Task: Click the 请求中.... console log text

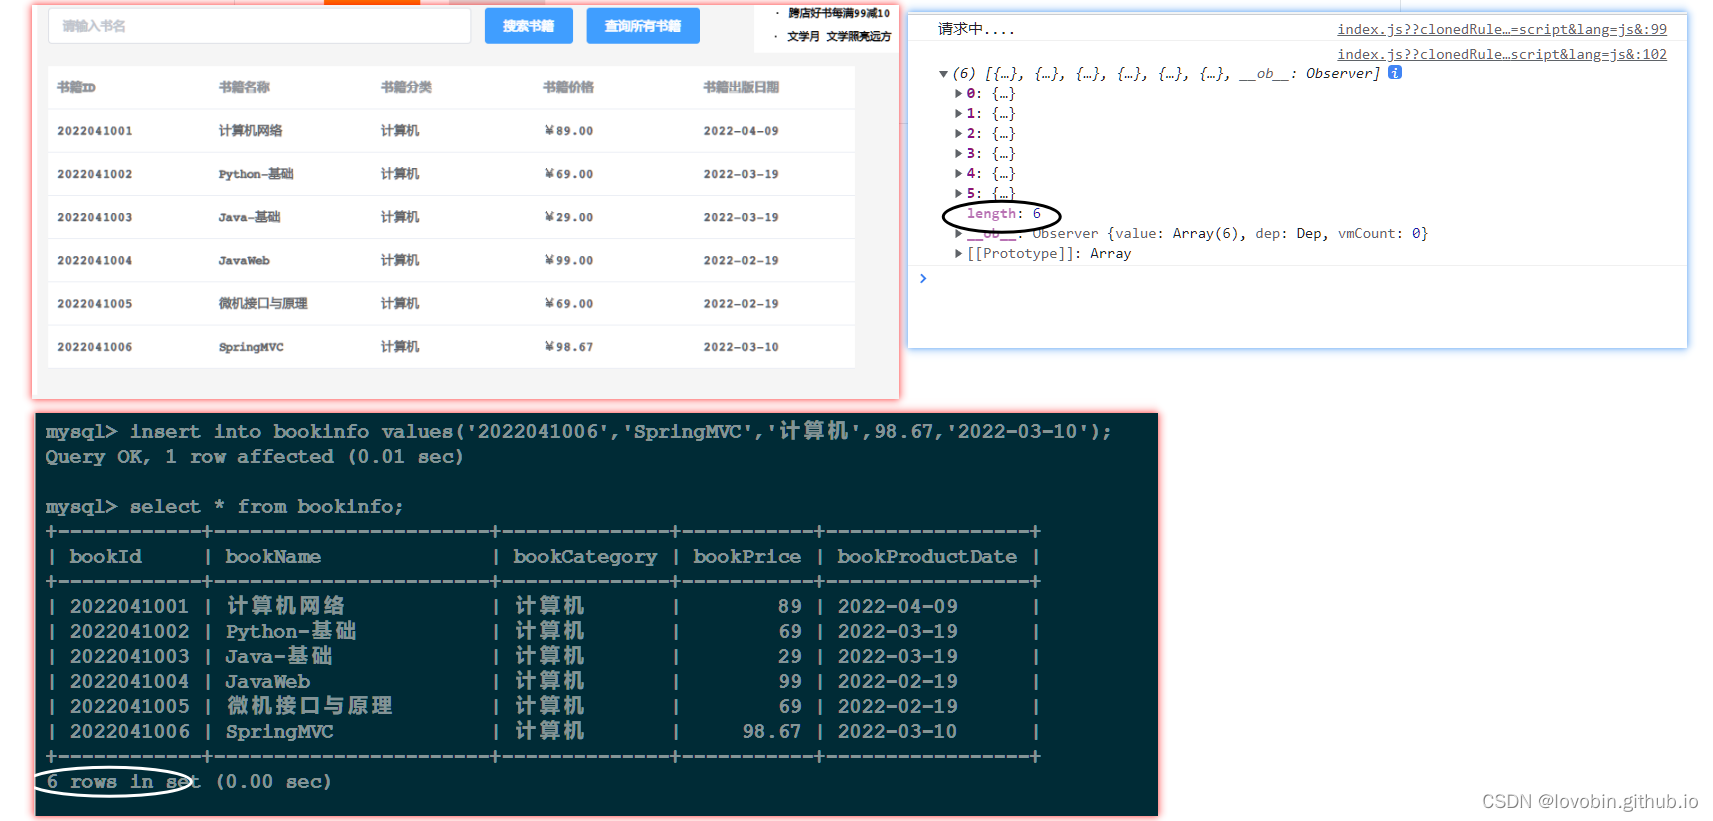Action: click(x=976, y=29)
